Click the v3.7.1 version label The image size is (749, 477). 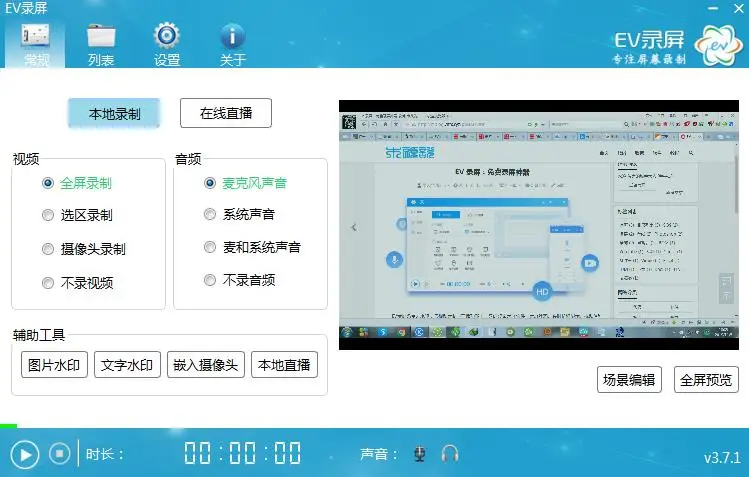click(x=722, y=457)
